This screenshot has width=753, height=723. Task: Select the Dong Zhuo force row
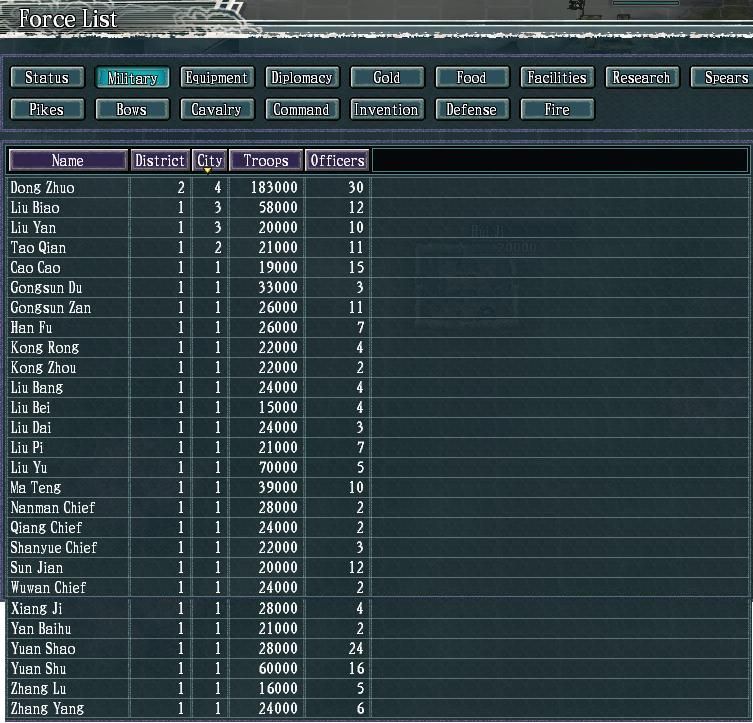click(43, 188)
